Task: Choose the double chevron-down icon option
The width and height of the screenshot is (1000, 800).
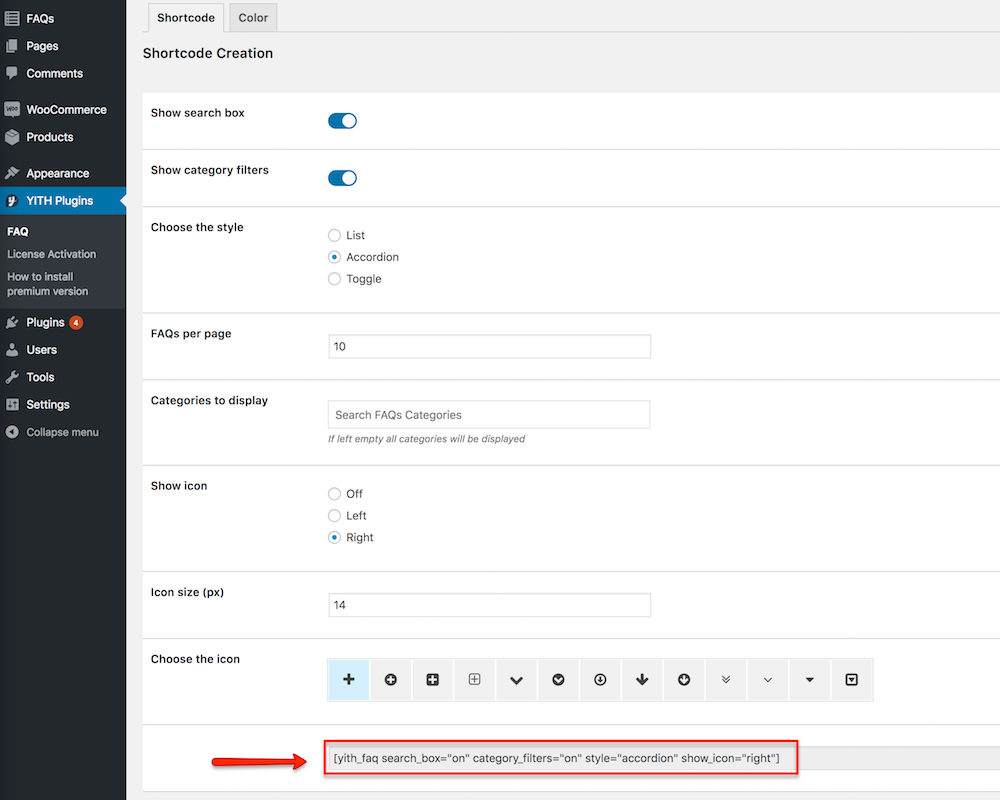Action: [726, 679]
